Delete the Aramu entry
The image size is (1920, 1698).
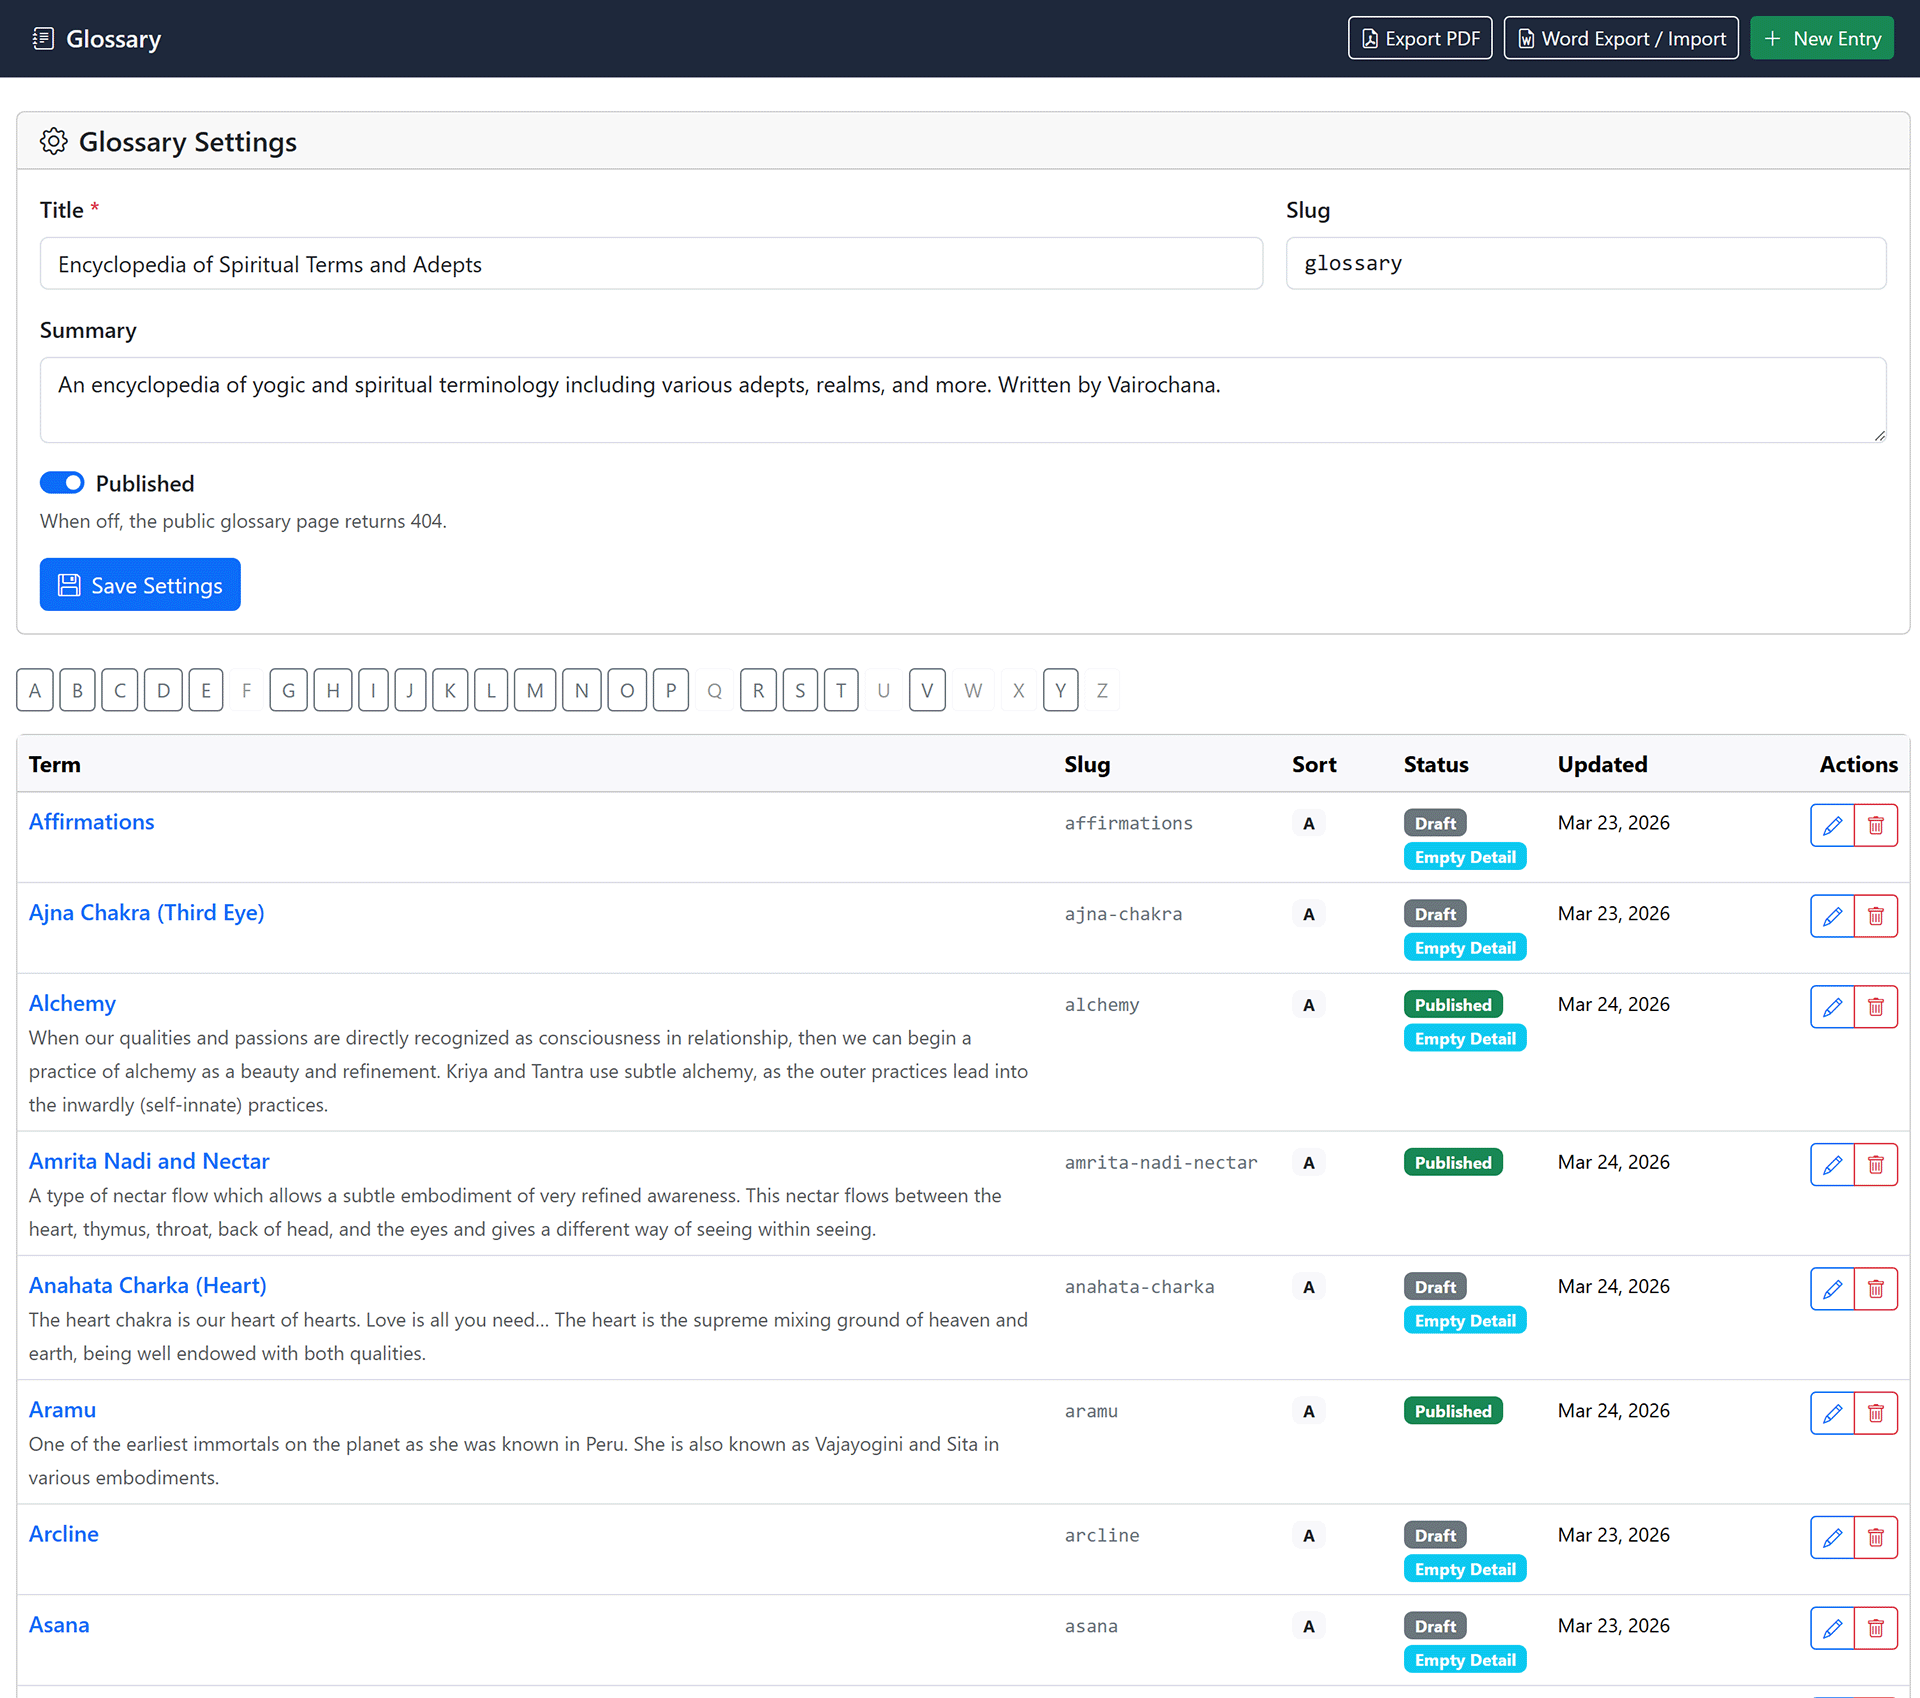(1876, 1413)
